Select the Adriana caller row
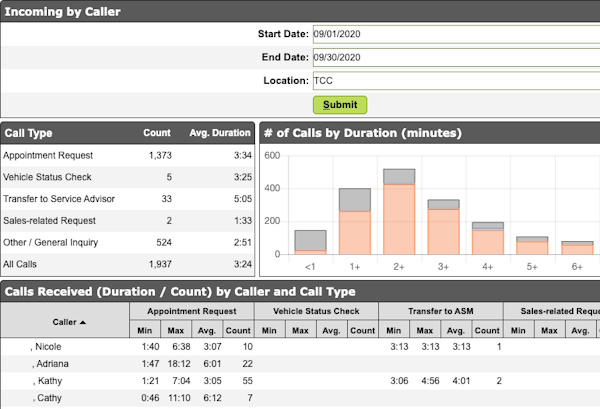Image resolution: width=600 pixels, height=409 pixels. point(51,364)
